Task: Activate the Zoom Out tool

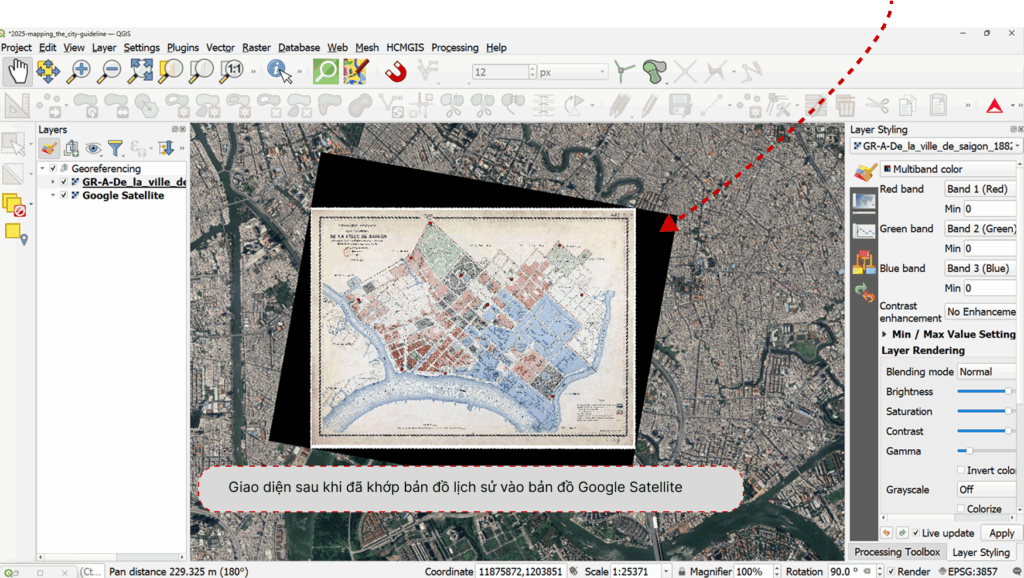Action: pyautogui.click(x=109, y=71)
